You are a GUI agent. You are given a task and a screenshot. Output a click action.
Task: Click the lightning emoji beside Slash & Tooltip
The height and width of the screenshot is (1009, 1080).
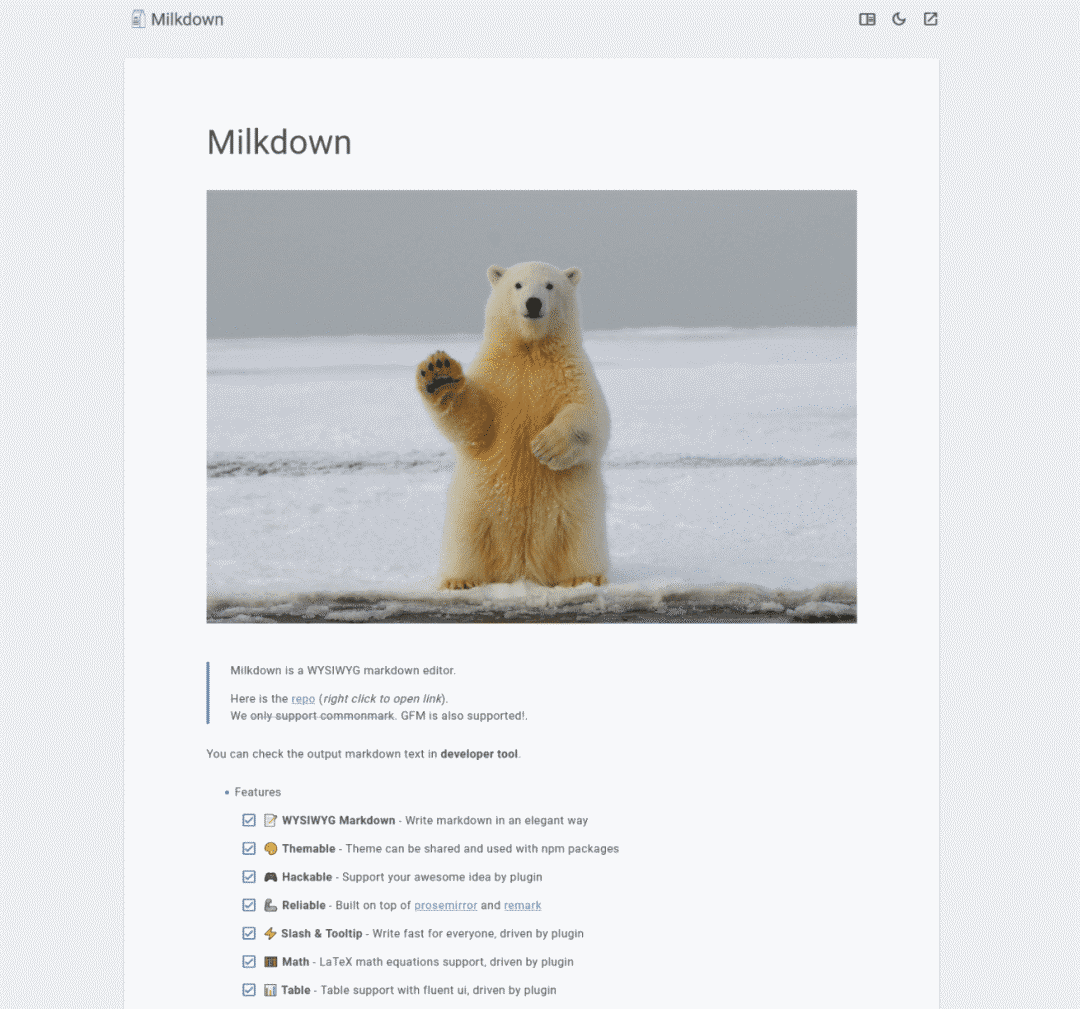[270, 933]
